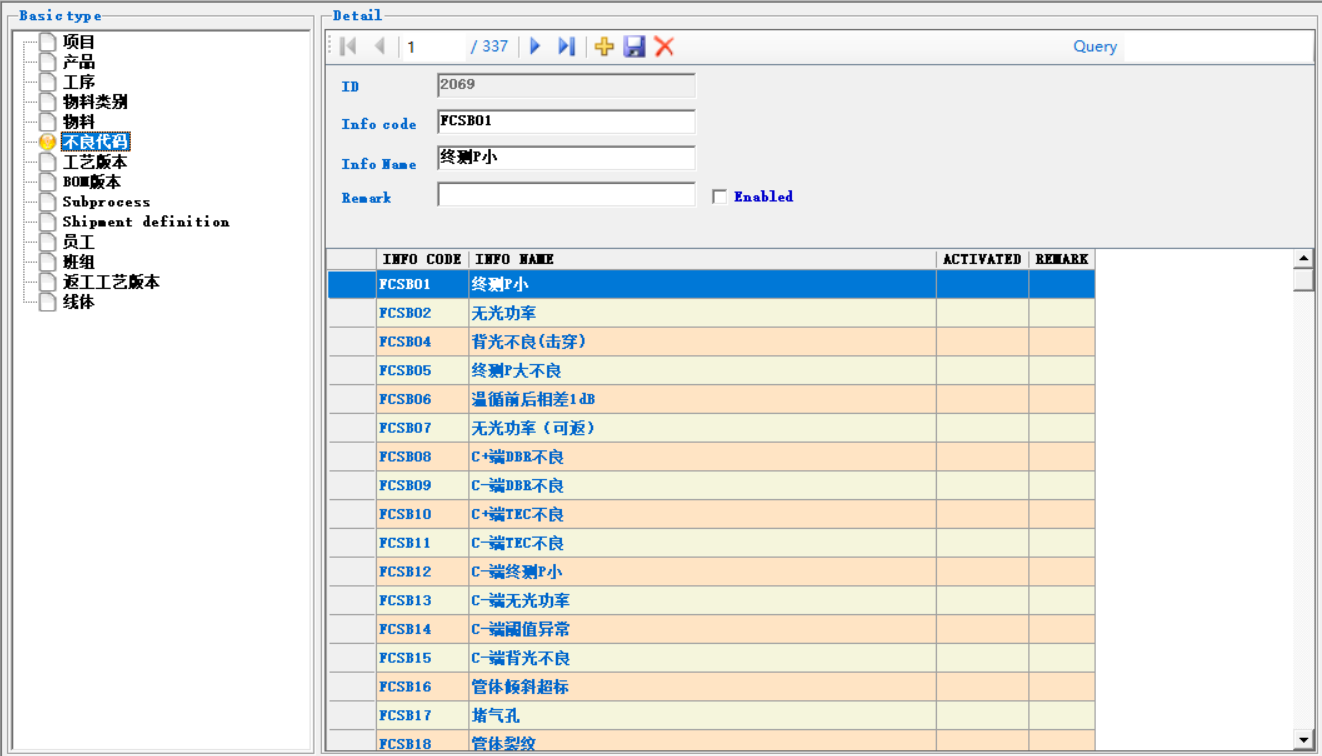Viewport: 1322px width, 756px height.
Task: Click scrollbar up arrow in grid
Action: point(1302,259)
